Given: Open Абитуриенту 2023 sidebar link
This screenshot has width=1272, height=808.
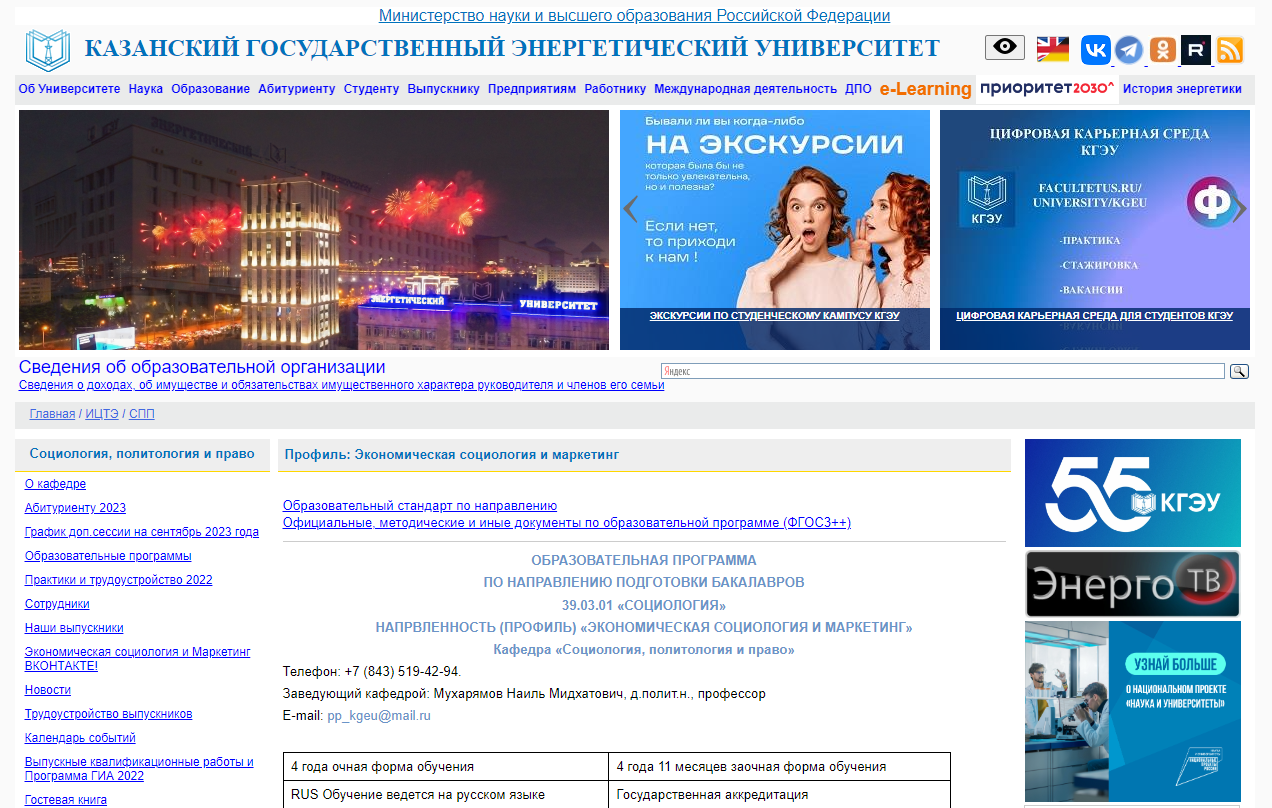Looking at the screenshot, I should [x=75, y=508].
